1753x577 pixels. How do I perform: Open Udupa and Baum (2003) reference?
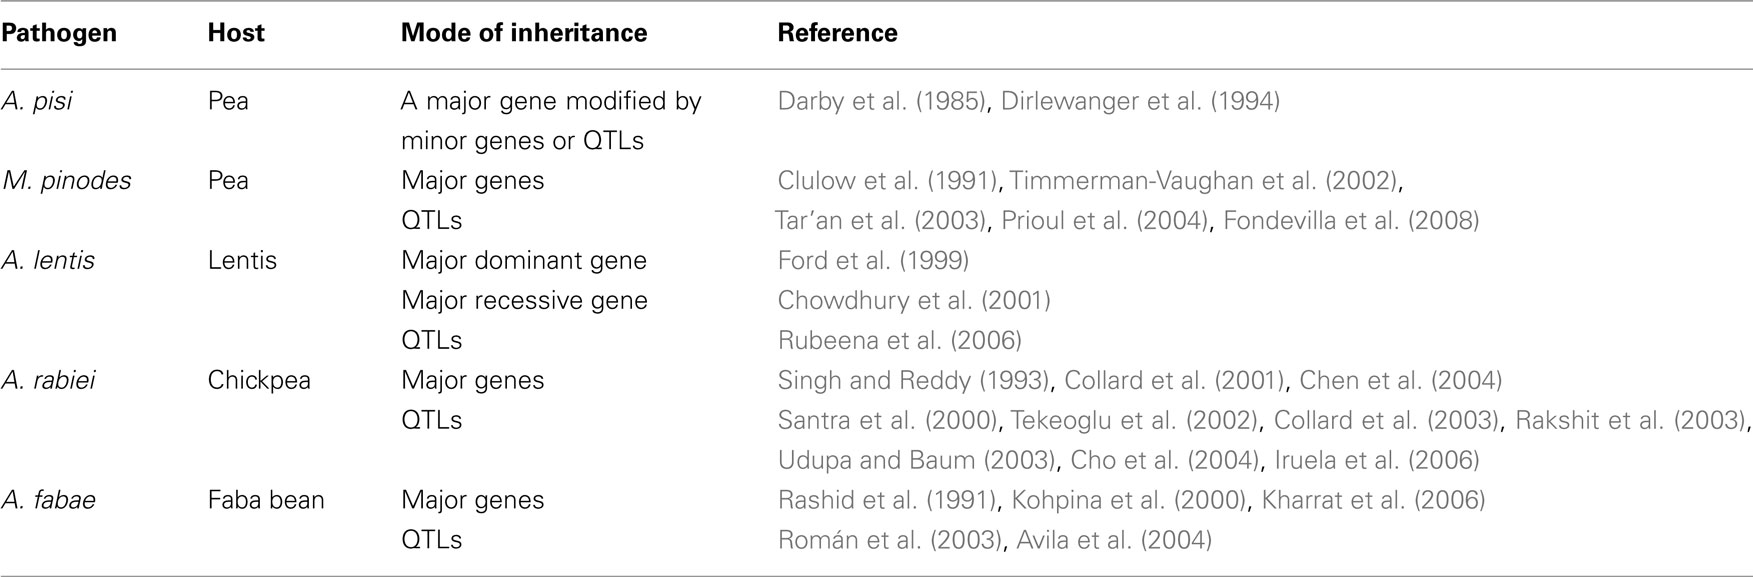[x=917, y=461]
